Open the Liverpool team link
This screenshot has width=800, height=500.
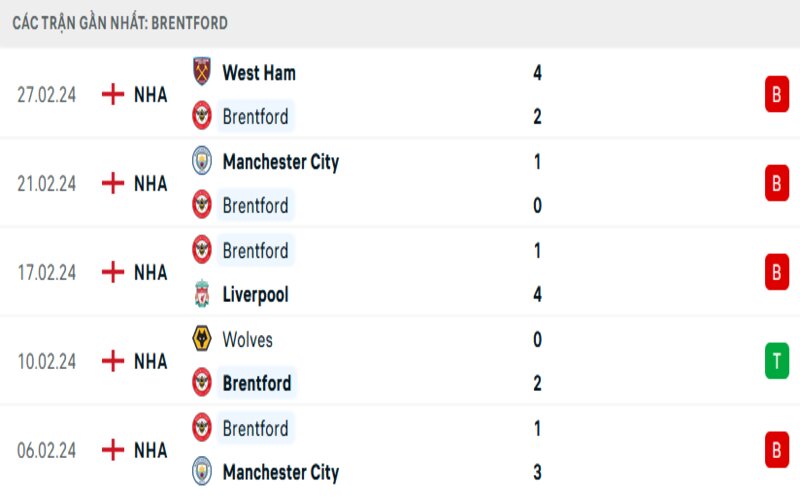click(x=255, y=295)
